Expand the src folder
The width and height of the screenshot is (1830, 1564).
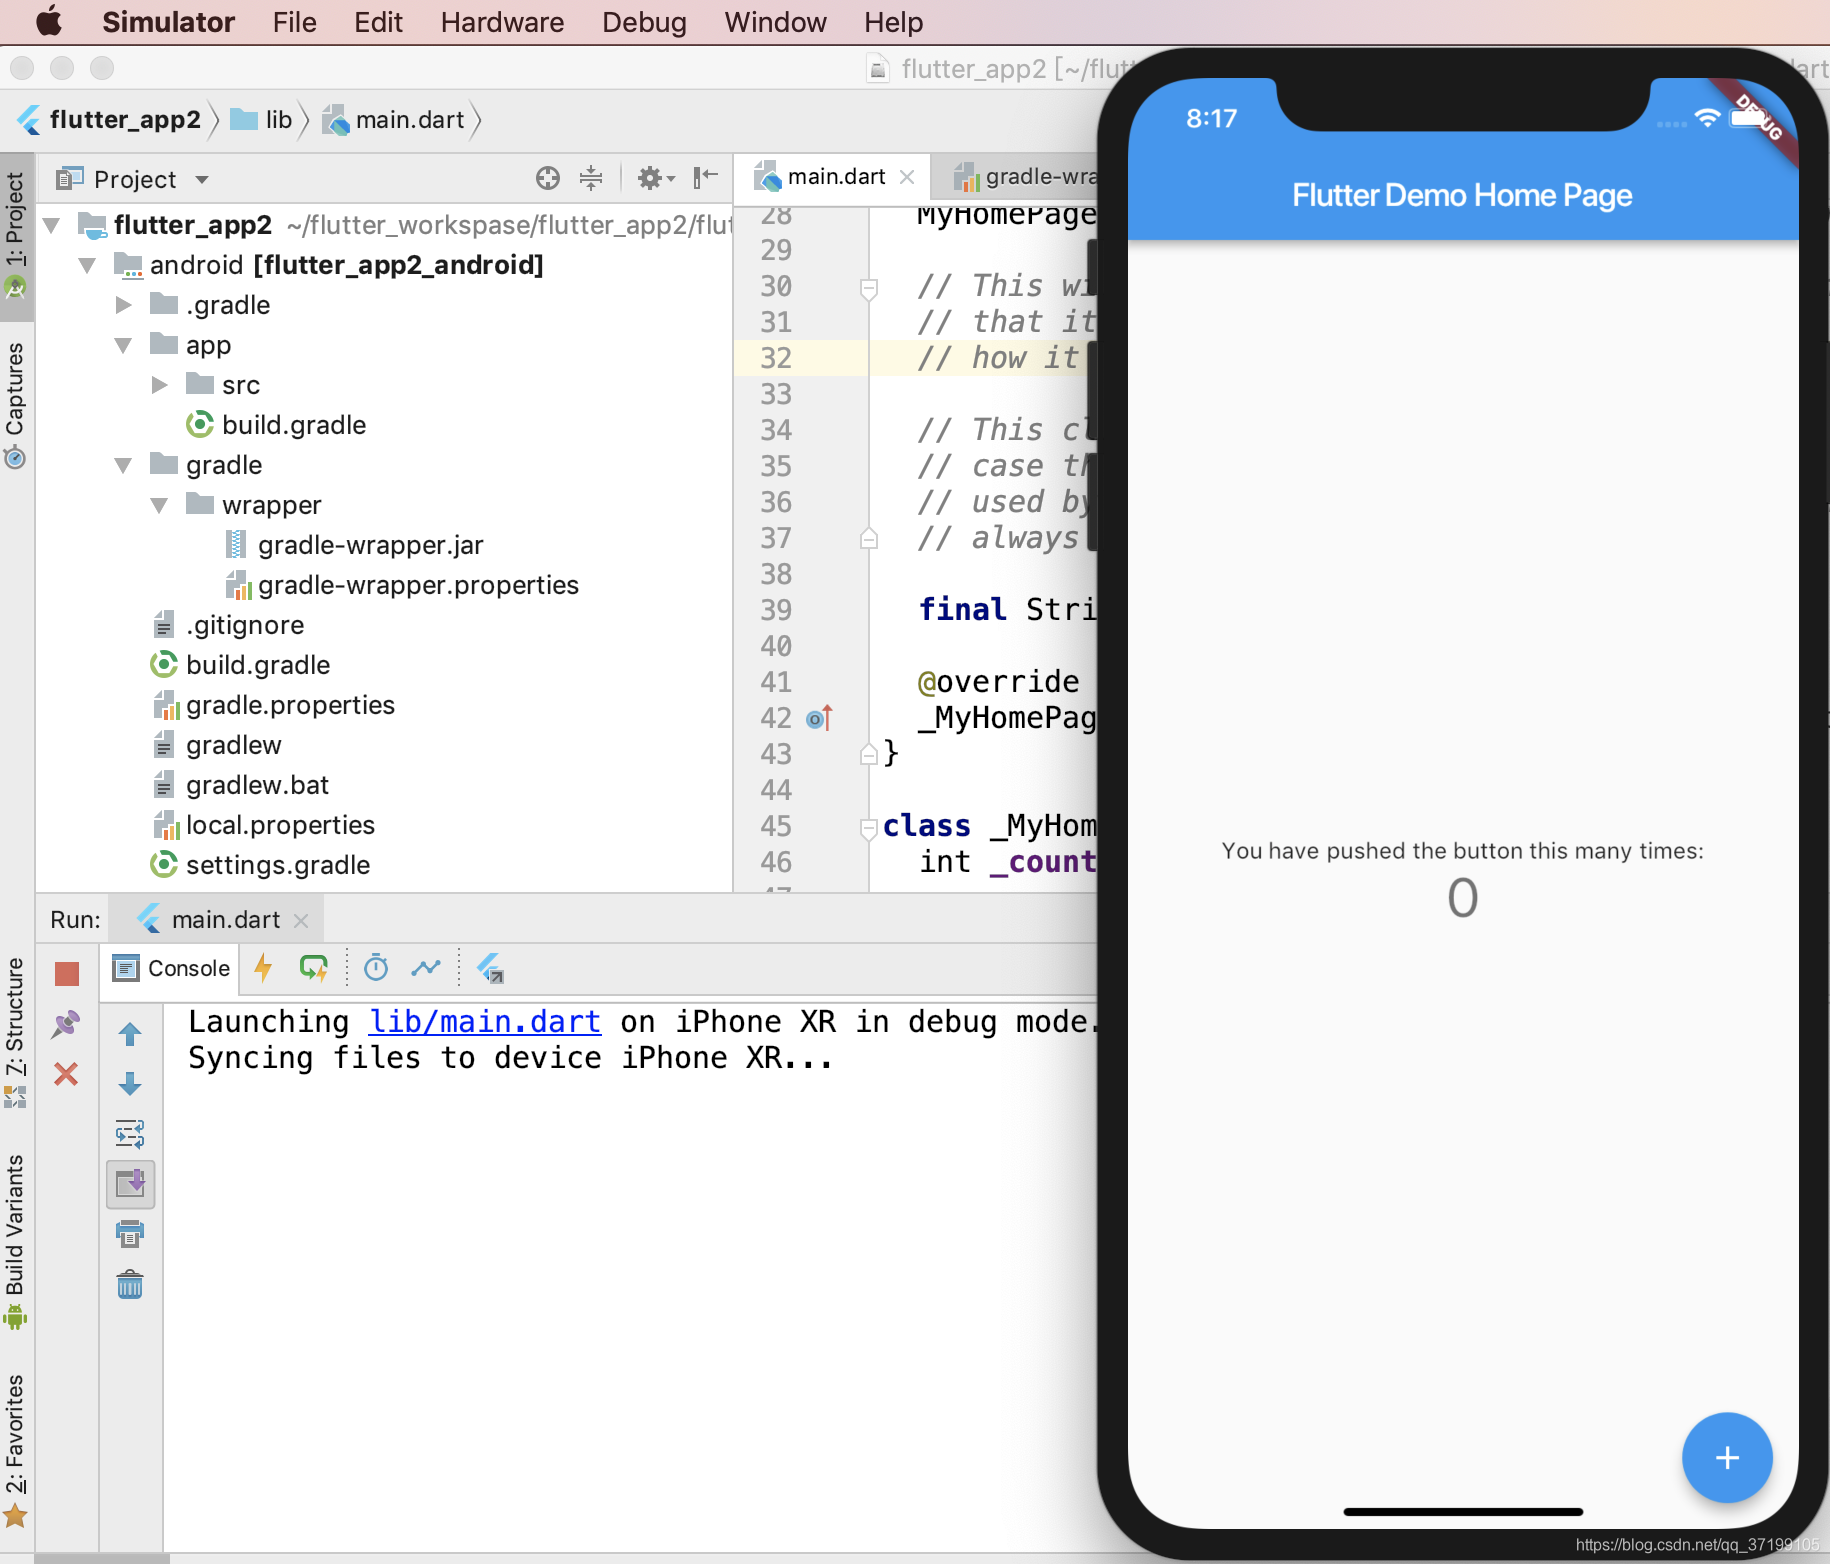pyautogui.click(x=160, y=384)
